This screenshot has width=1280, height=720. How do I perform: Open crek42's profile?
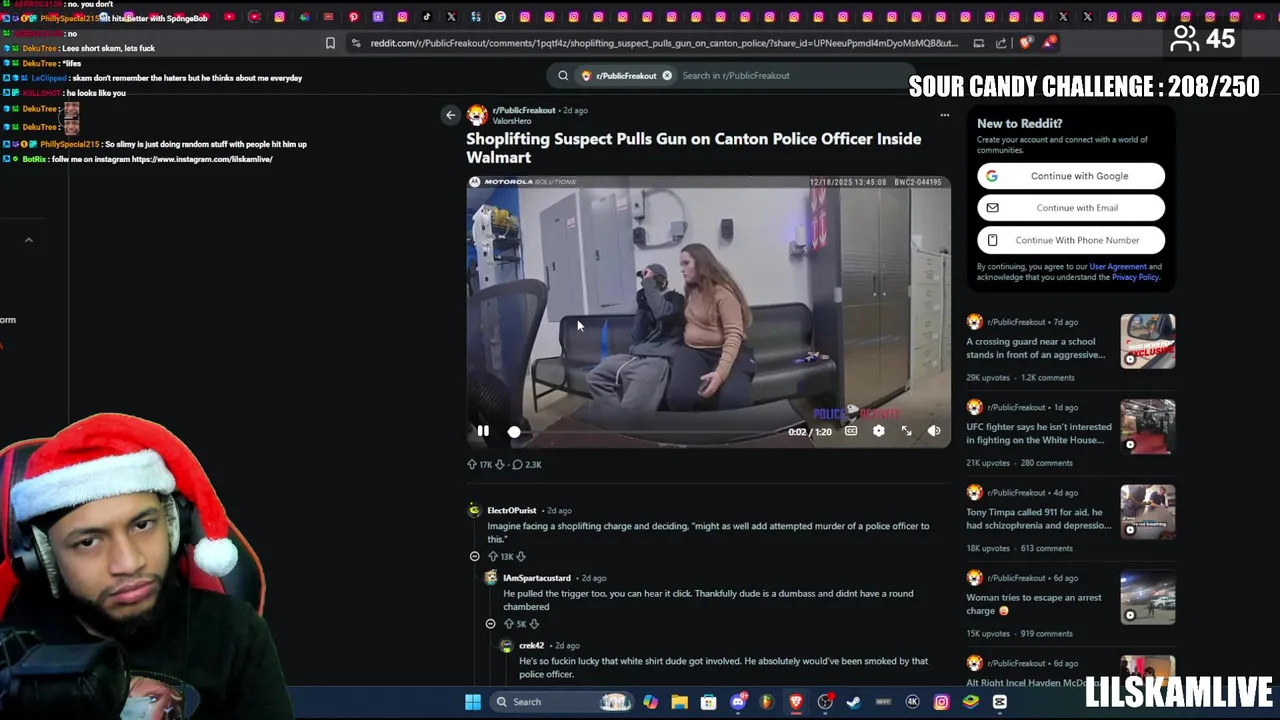[x=531, y=646]
